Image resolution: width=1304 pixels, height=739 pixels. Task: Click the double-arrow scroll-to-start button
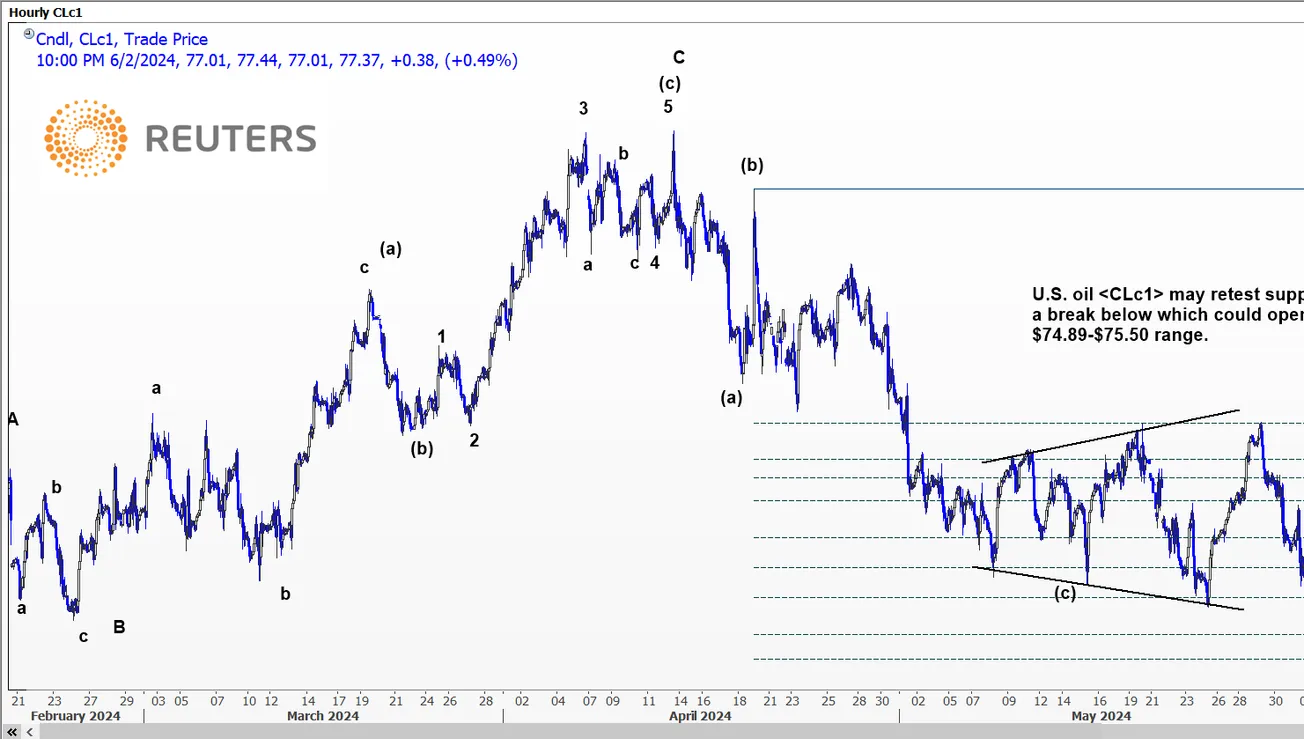[x=12, y=732]
